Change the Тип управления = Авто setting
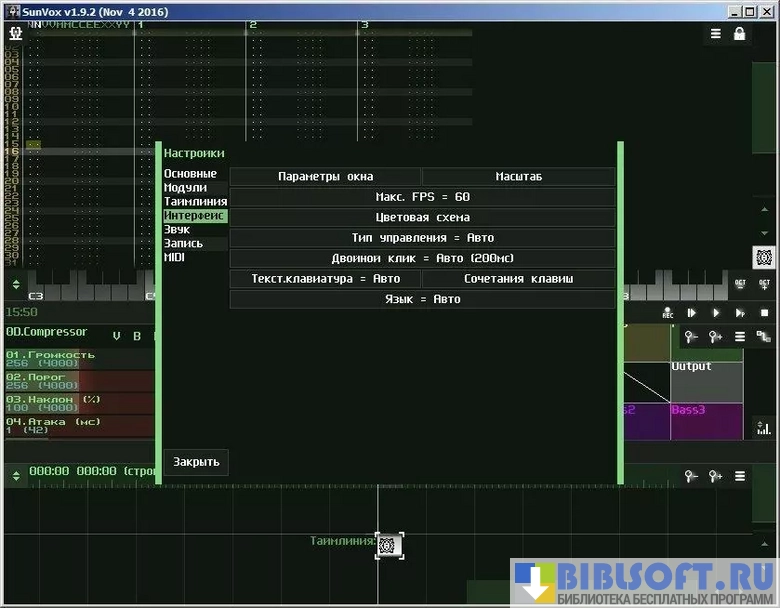 pyautogui.click(x=422, y=238)
